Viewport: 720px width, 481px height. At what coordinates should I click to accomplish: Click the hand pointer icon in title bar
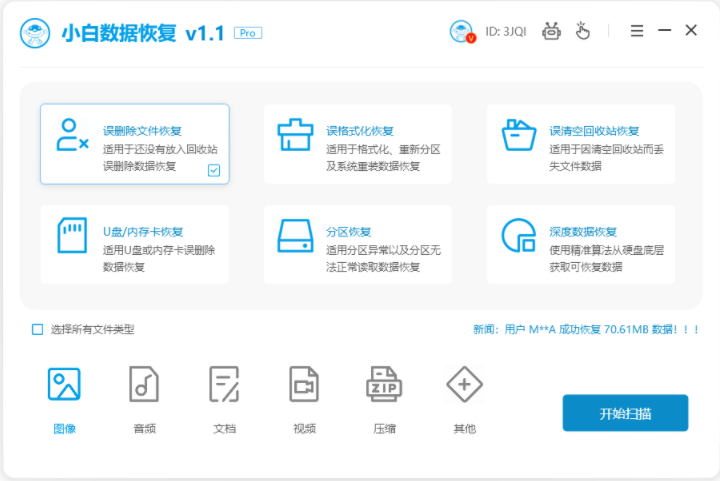[583, 31]
